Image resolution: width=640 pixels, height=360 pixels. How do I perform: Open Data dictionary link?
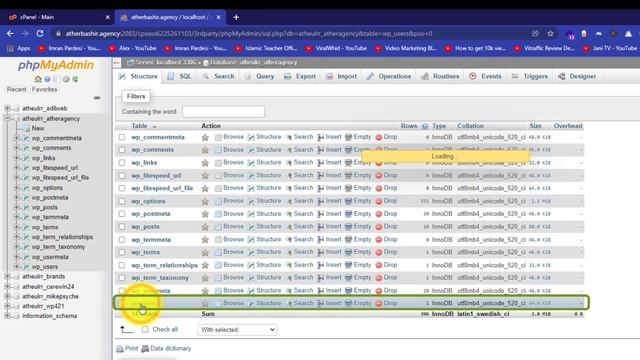click(166, 349)
